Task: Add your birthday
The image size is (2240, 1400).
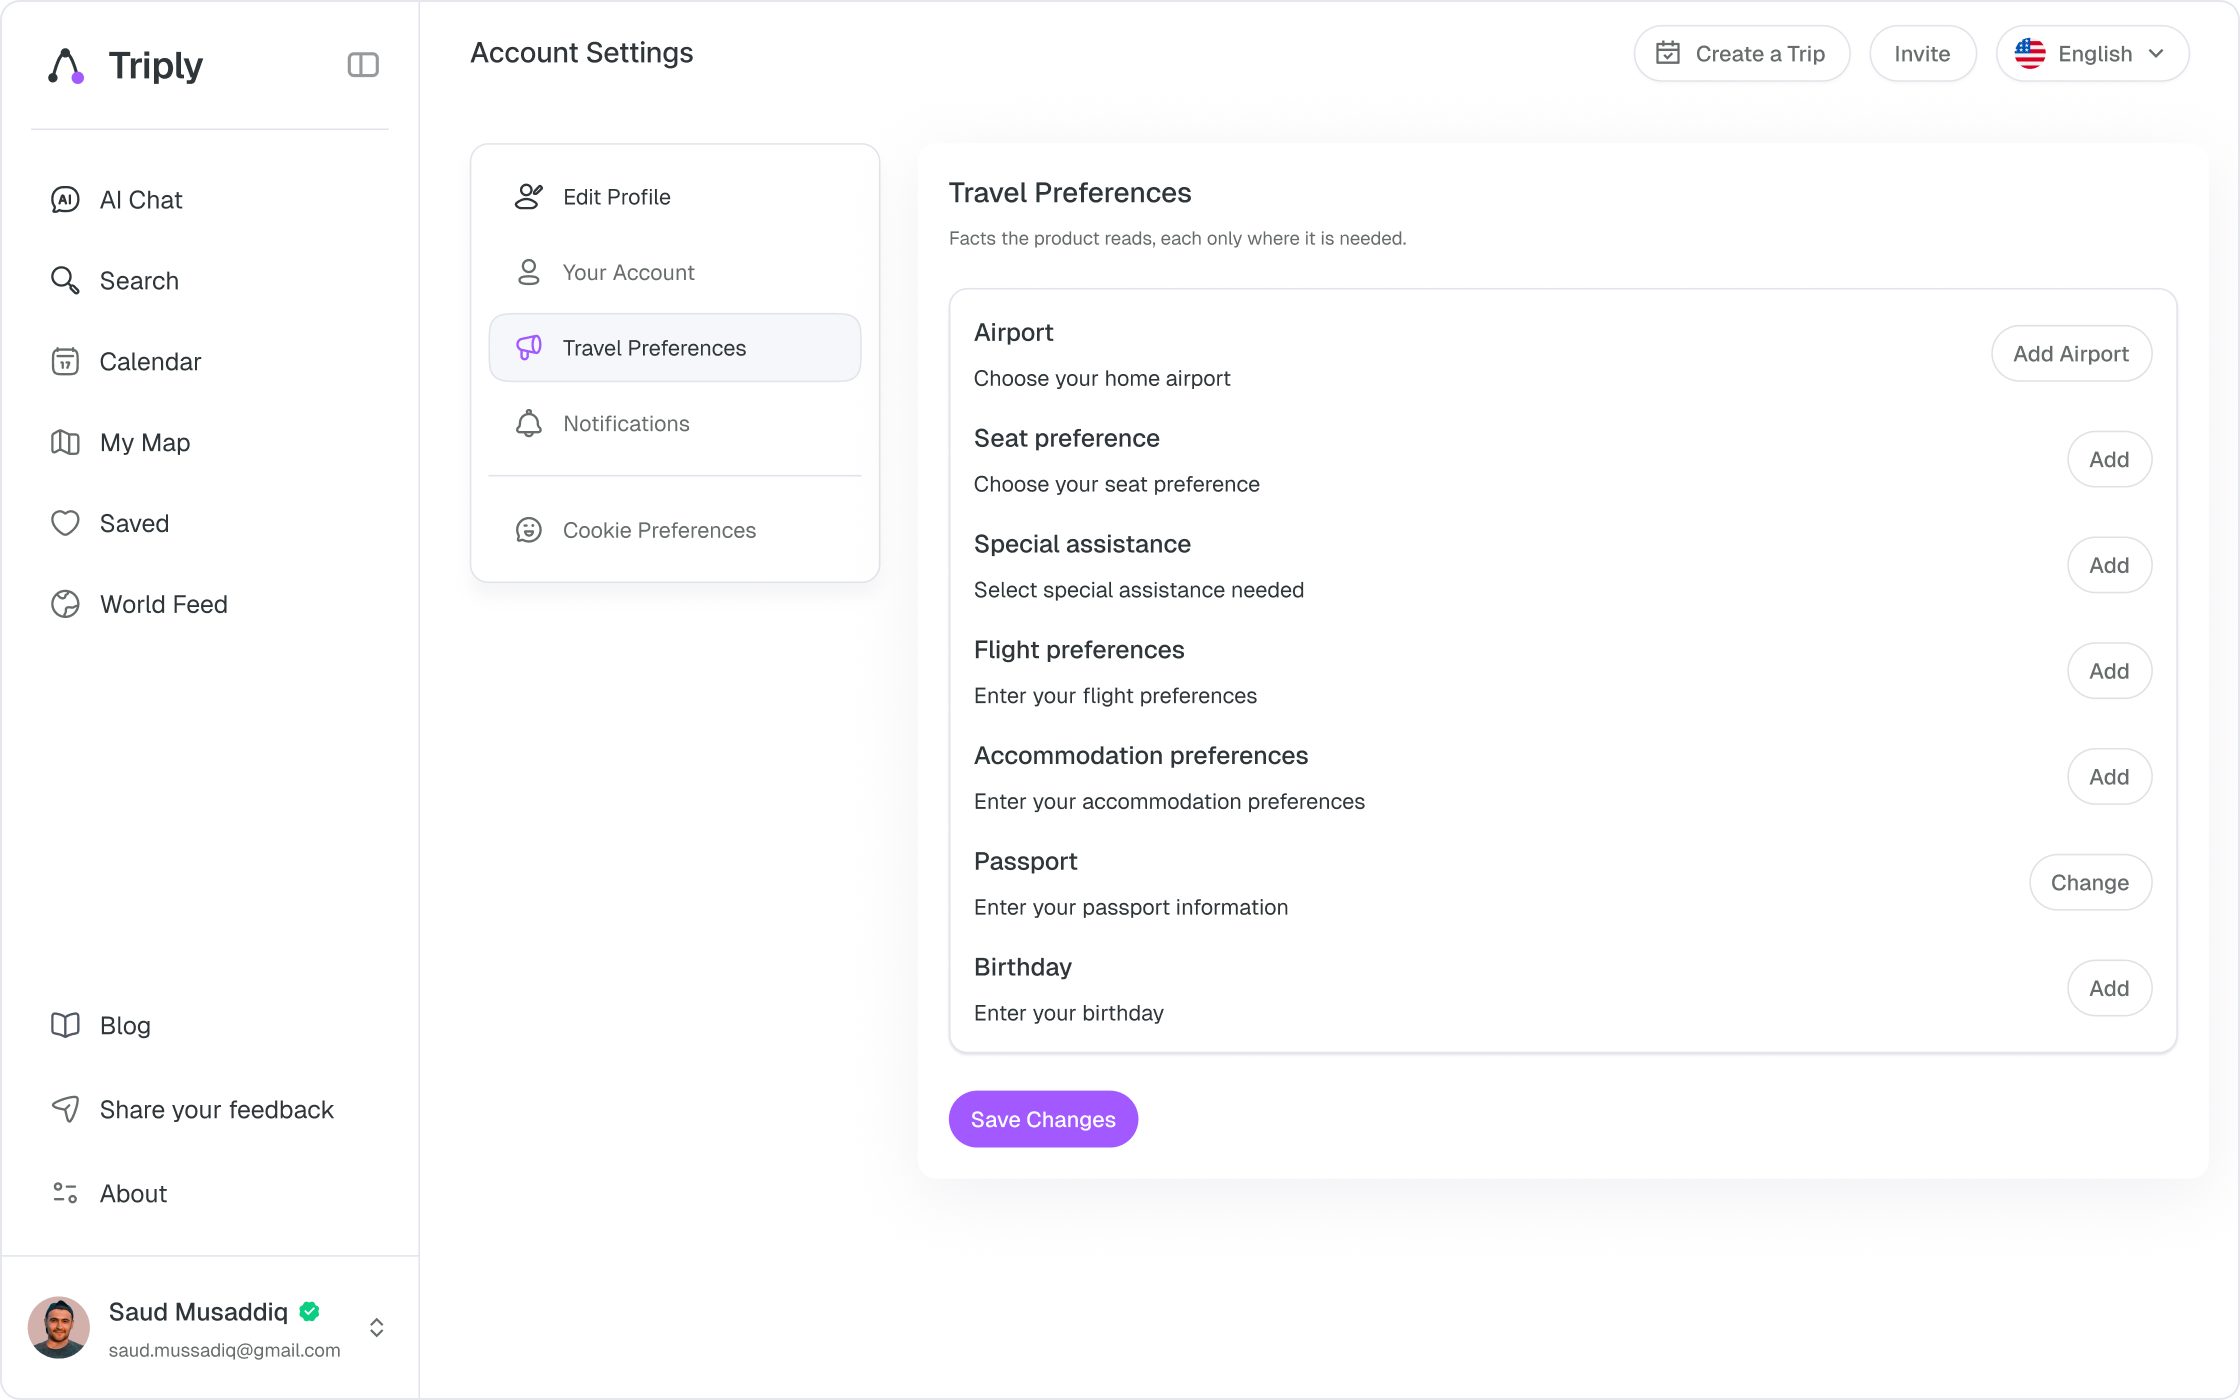Action: [x=2109, y=988]
